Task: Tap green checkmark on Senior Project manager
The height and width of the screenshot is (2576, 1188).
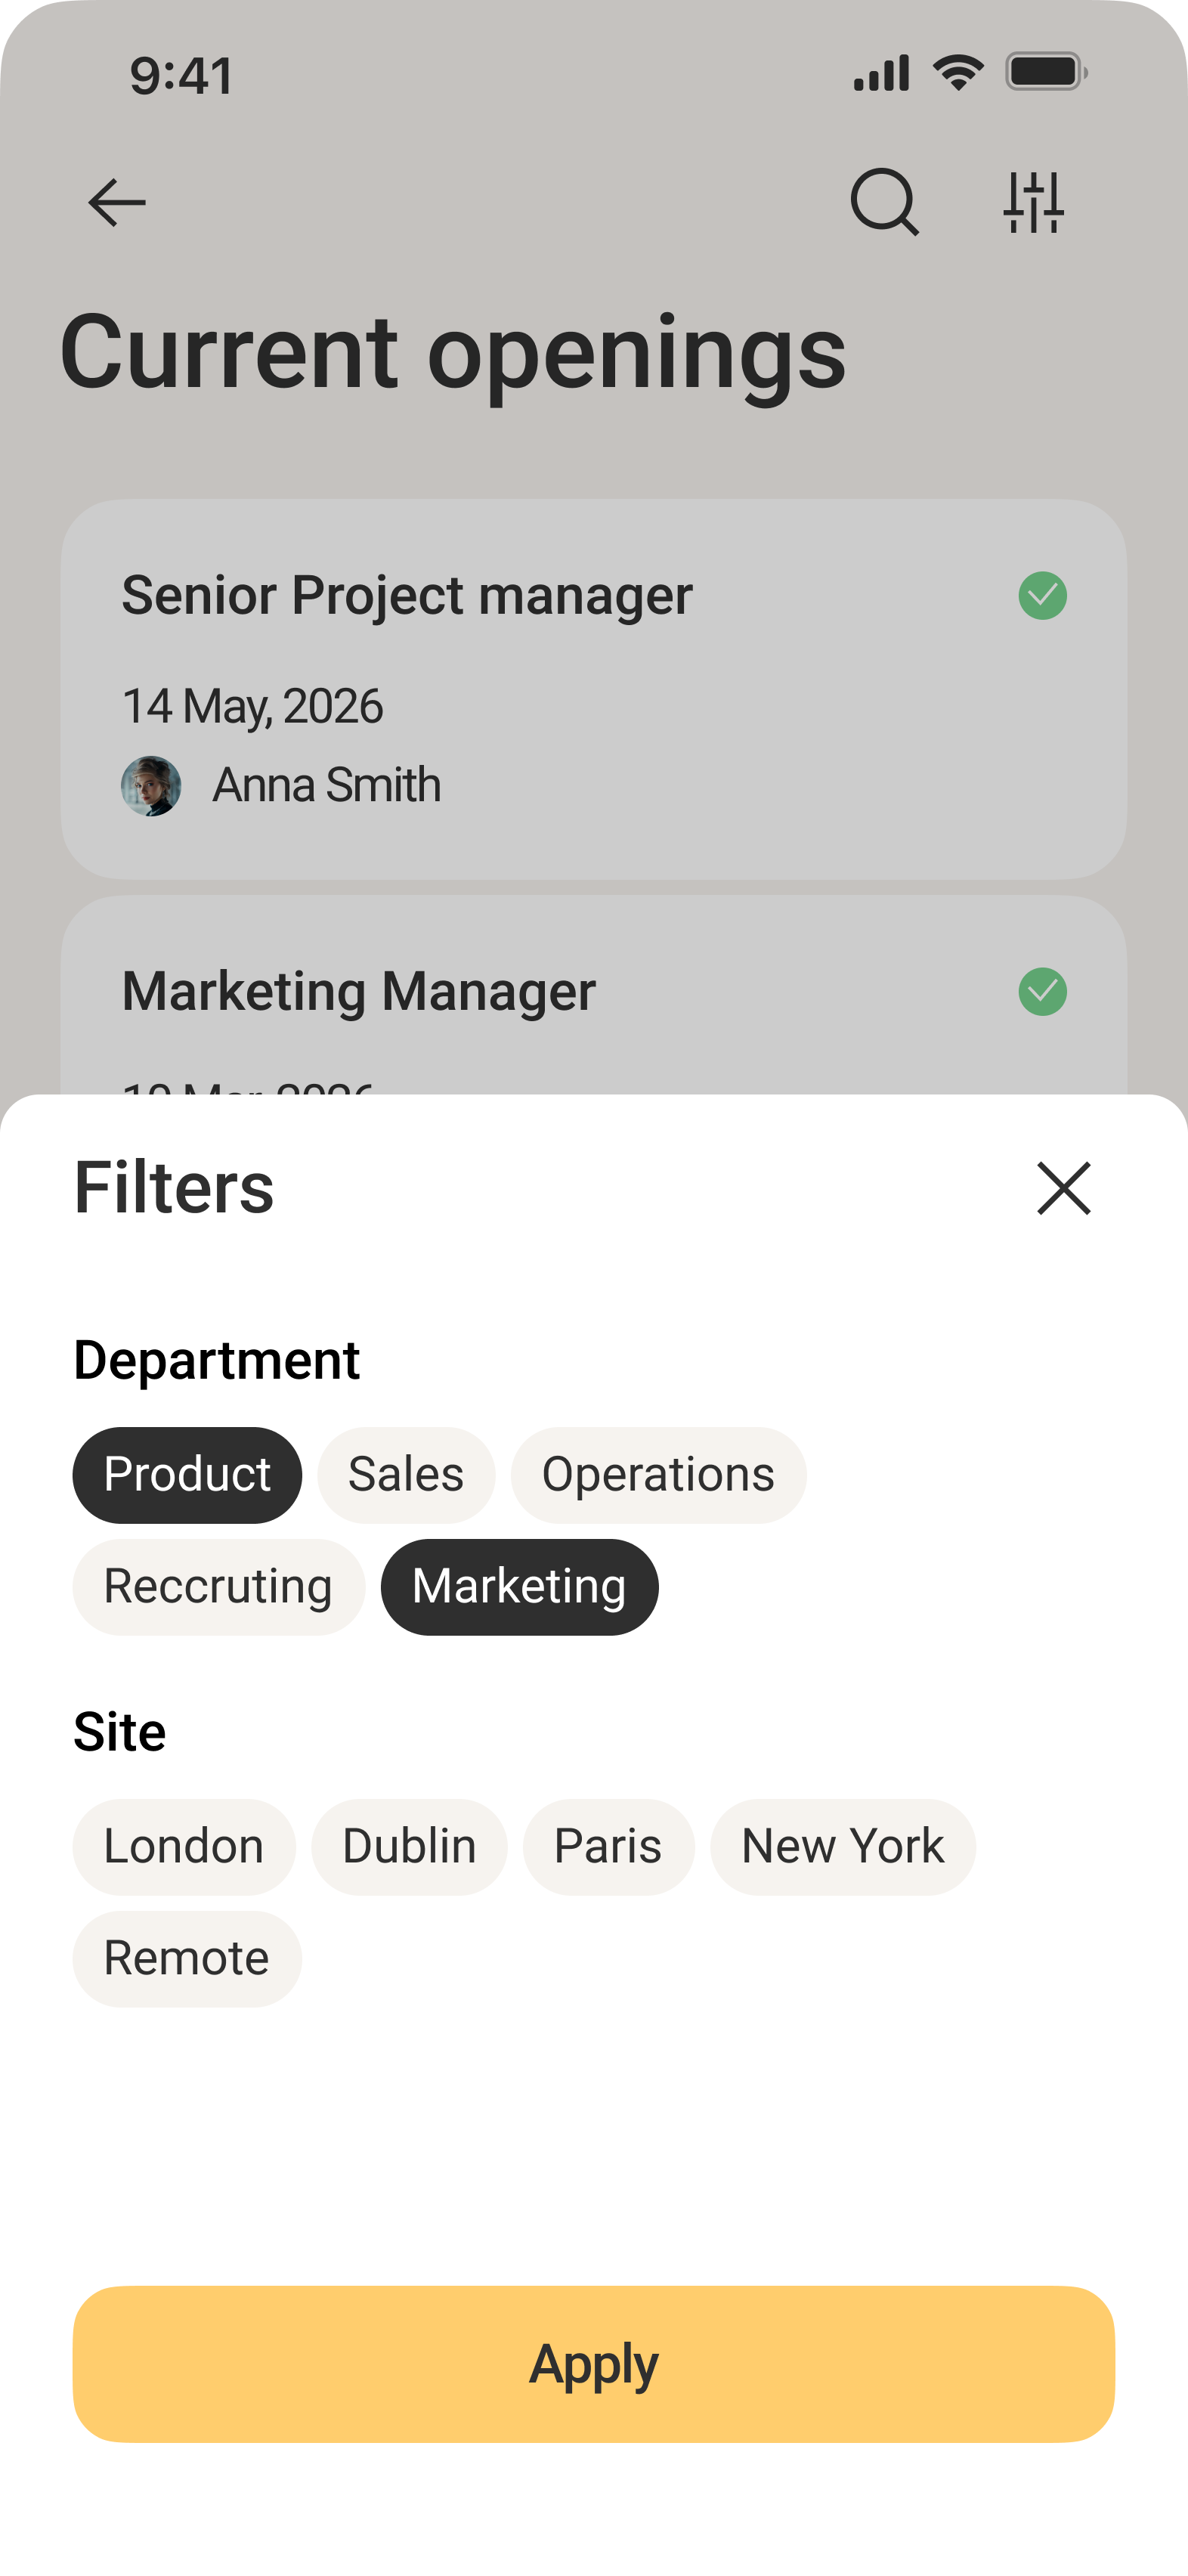Action: [x=1042, y=596]
